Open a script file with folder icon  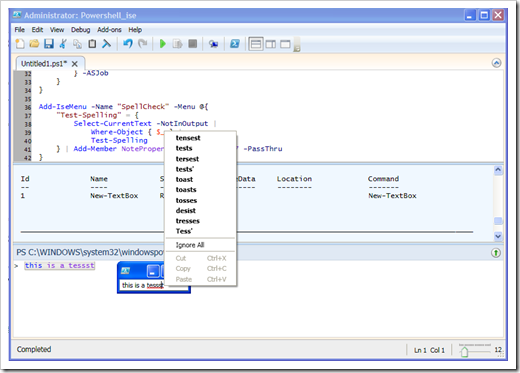(x=34, y=44)
